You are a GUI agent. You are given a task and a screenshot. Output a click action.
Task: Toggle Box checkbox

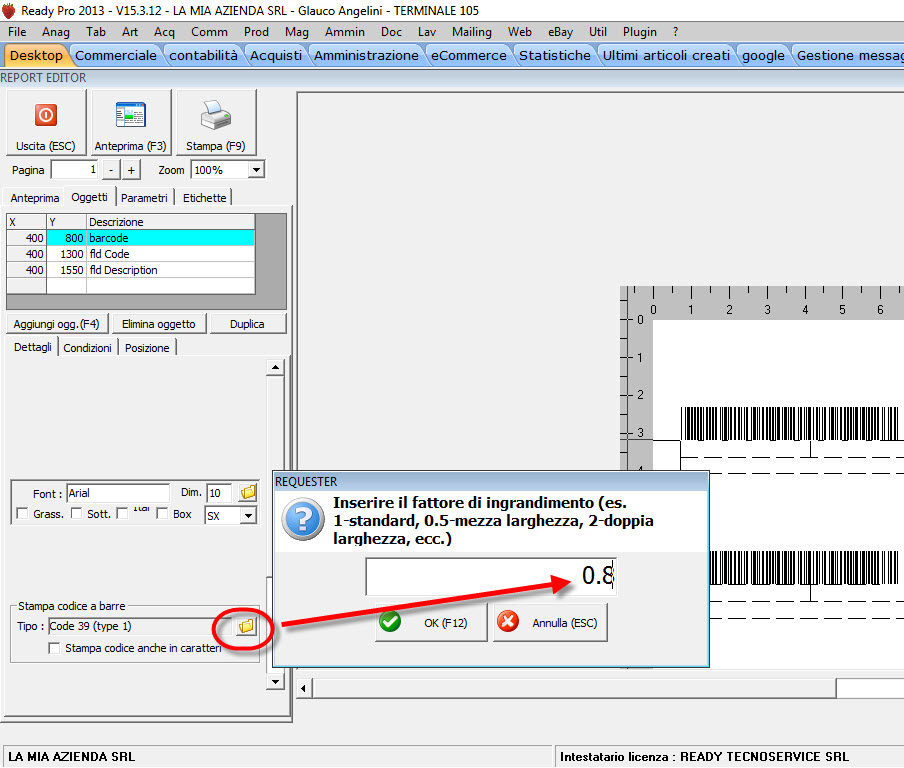[x=162, y=514]
